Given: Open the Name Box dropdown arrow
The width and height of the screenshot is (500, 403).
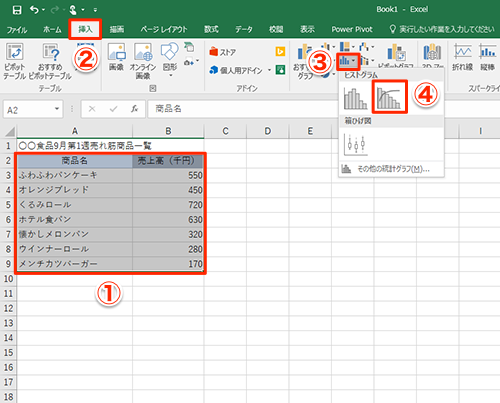Looking at the screenshot, I should click(57, 109).
